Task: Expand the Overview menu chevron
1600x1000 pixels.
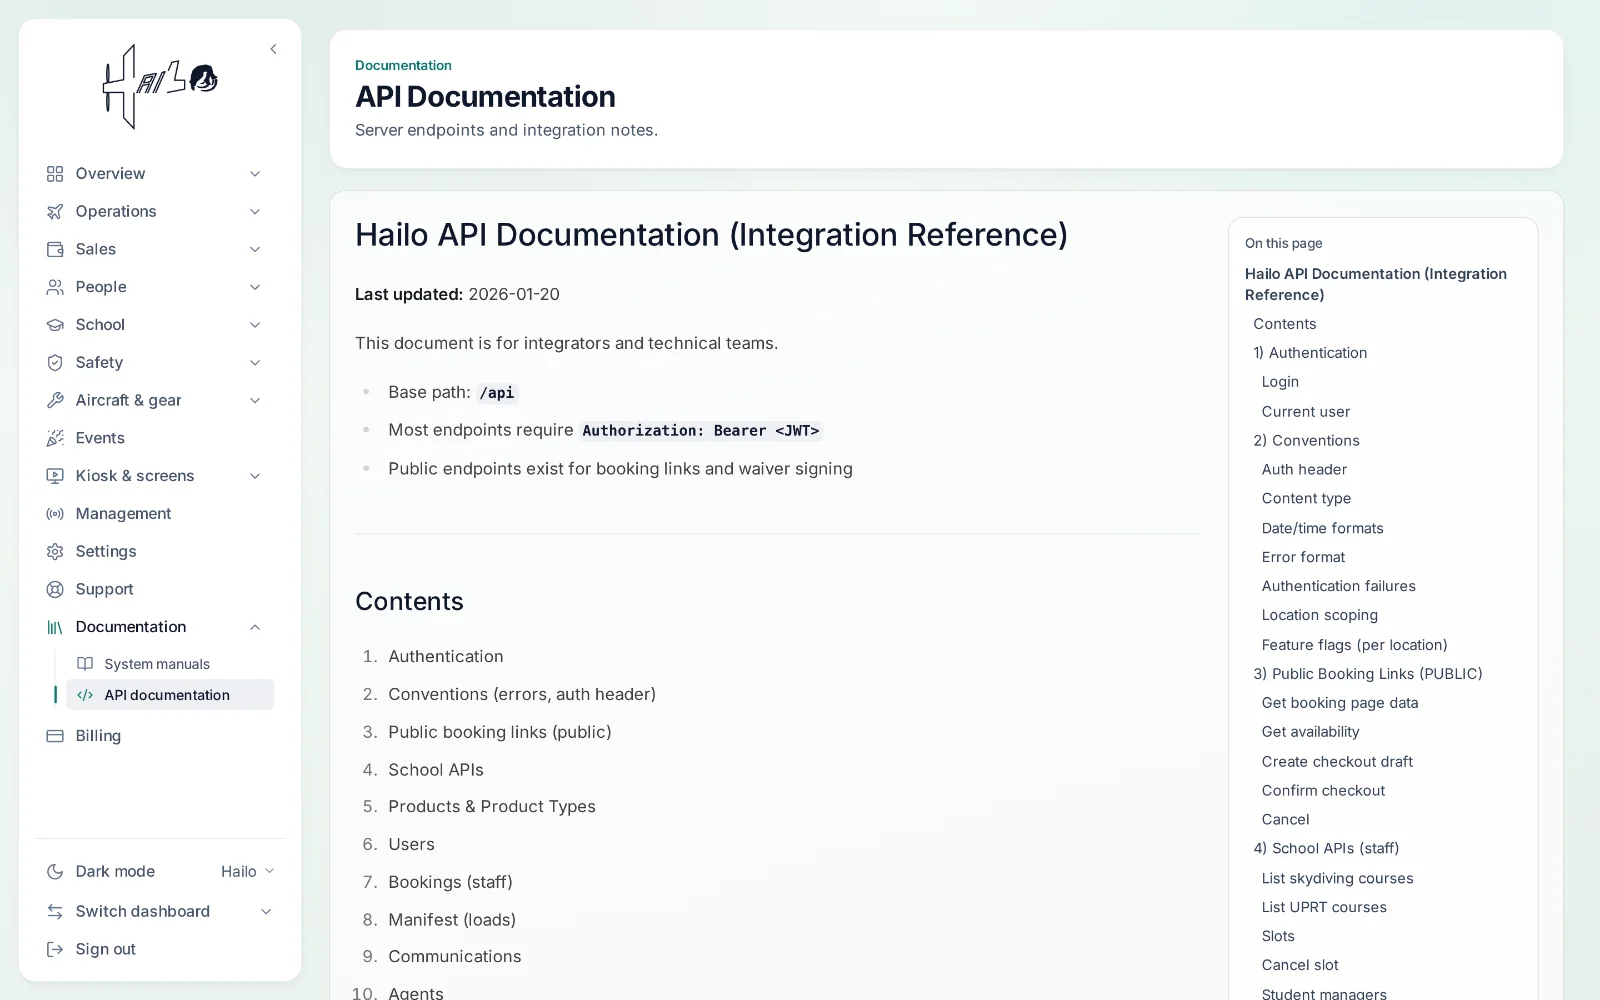Action: pyautogui.click(x=255, y=174)
